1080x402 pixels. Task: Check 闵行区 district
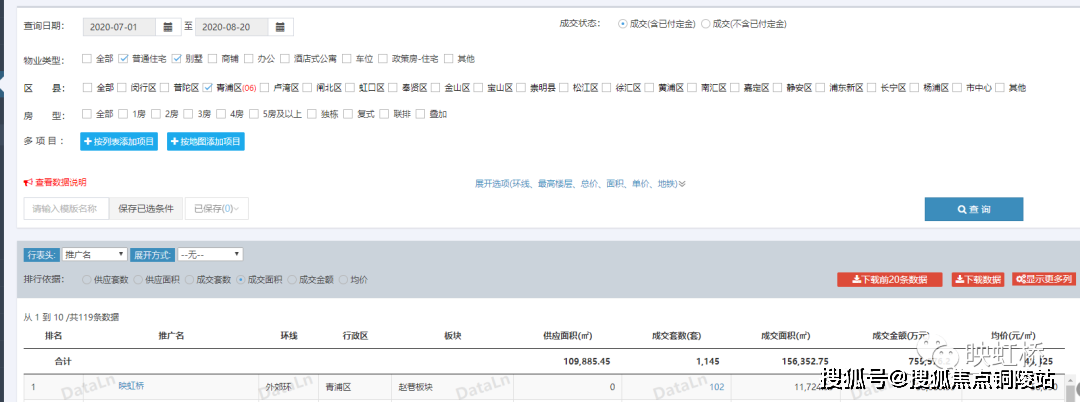(x=122, y=87)
